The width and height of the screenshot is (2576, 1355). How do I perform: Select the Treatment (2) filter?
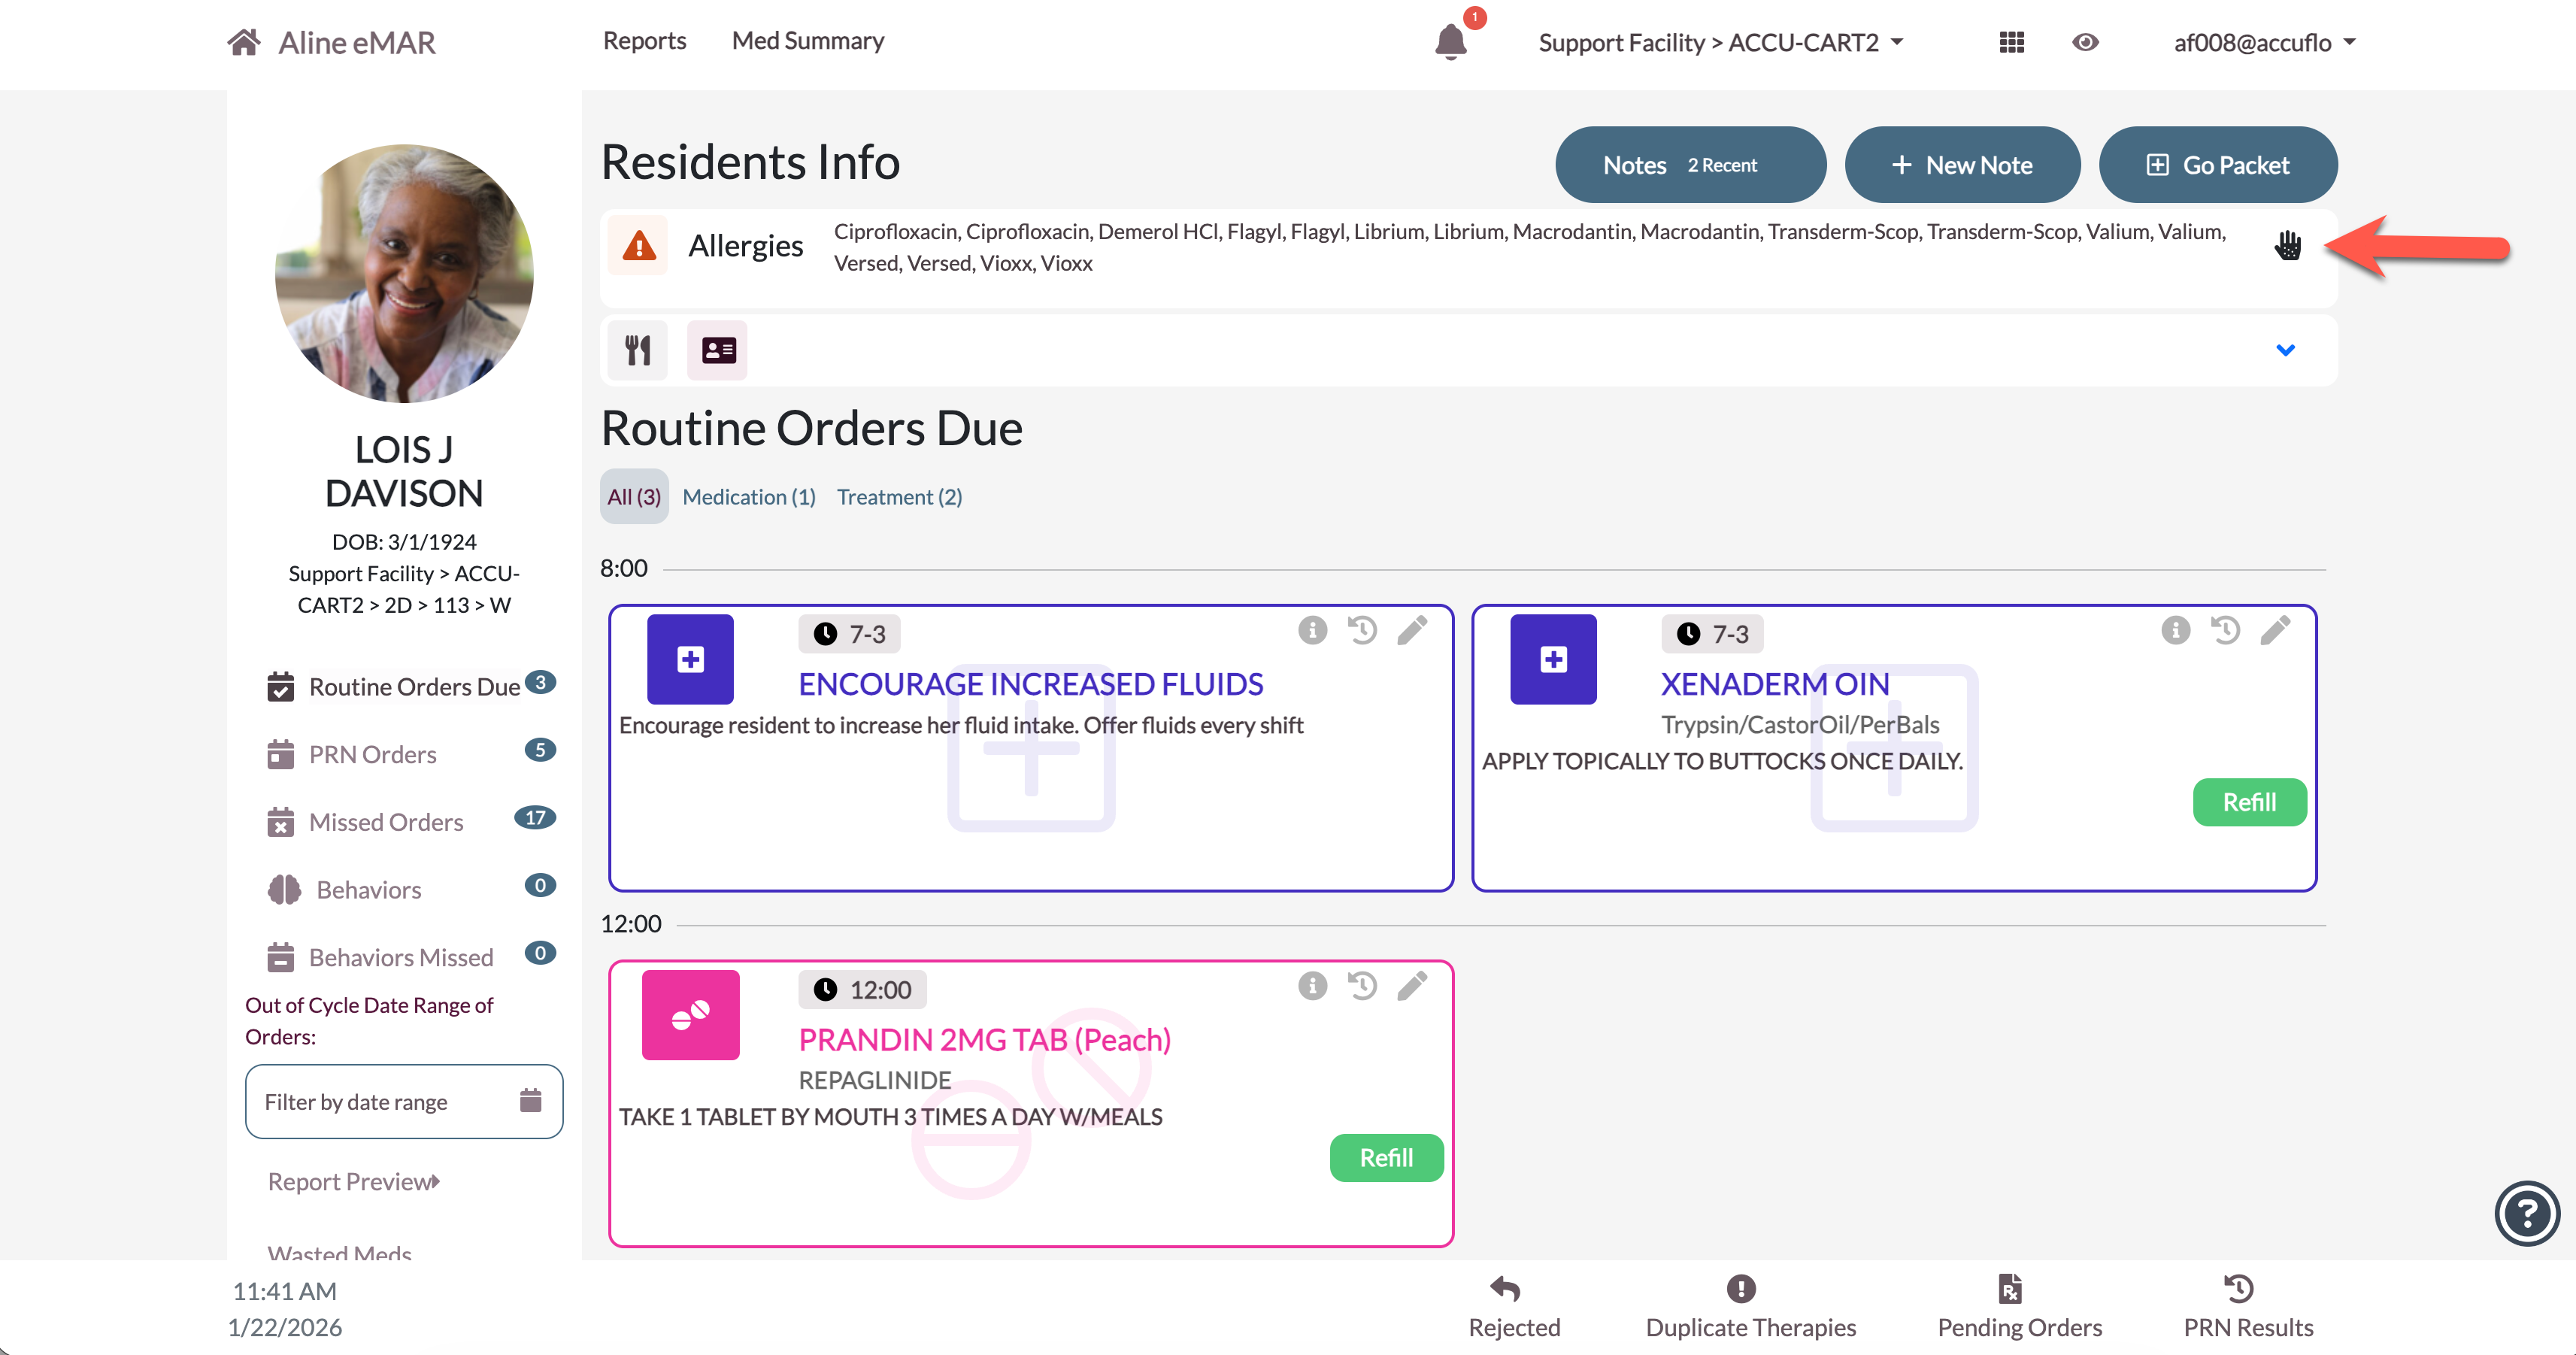899,497
